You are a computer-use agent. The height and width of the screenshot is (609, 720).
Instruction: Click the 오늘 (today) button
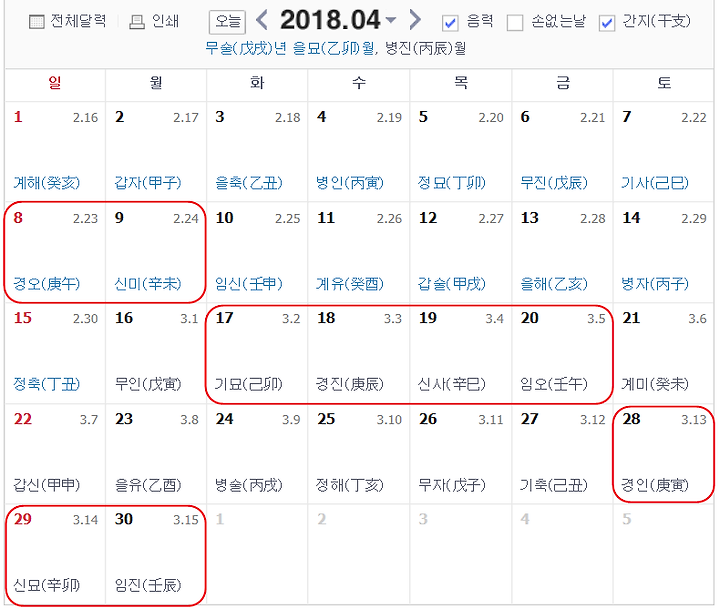click(227, 22)
